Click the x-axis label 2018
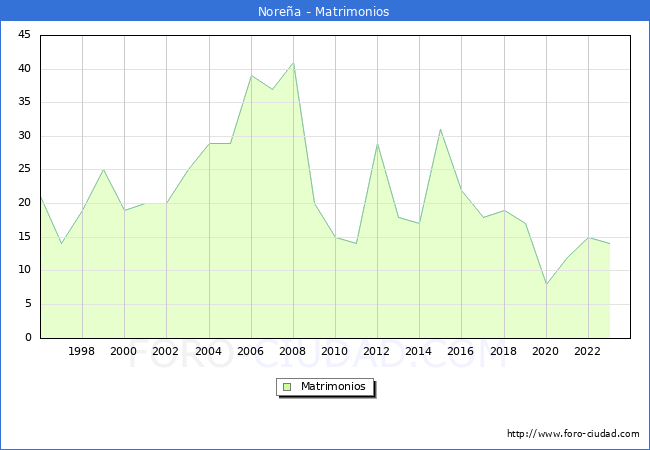Screen dimensions: 650x450 point(503,351)
